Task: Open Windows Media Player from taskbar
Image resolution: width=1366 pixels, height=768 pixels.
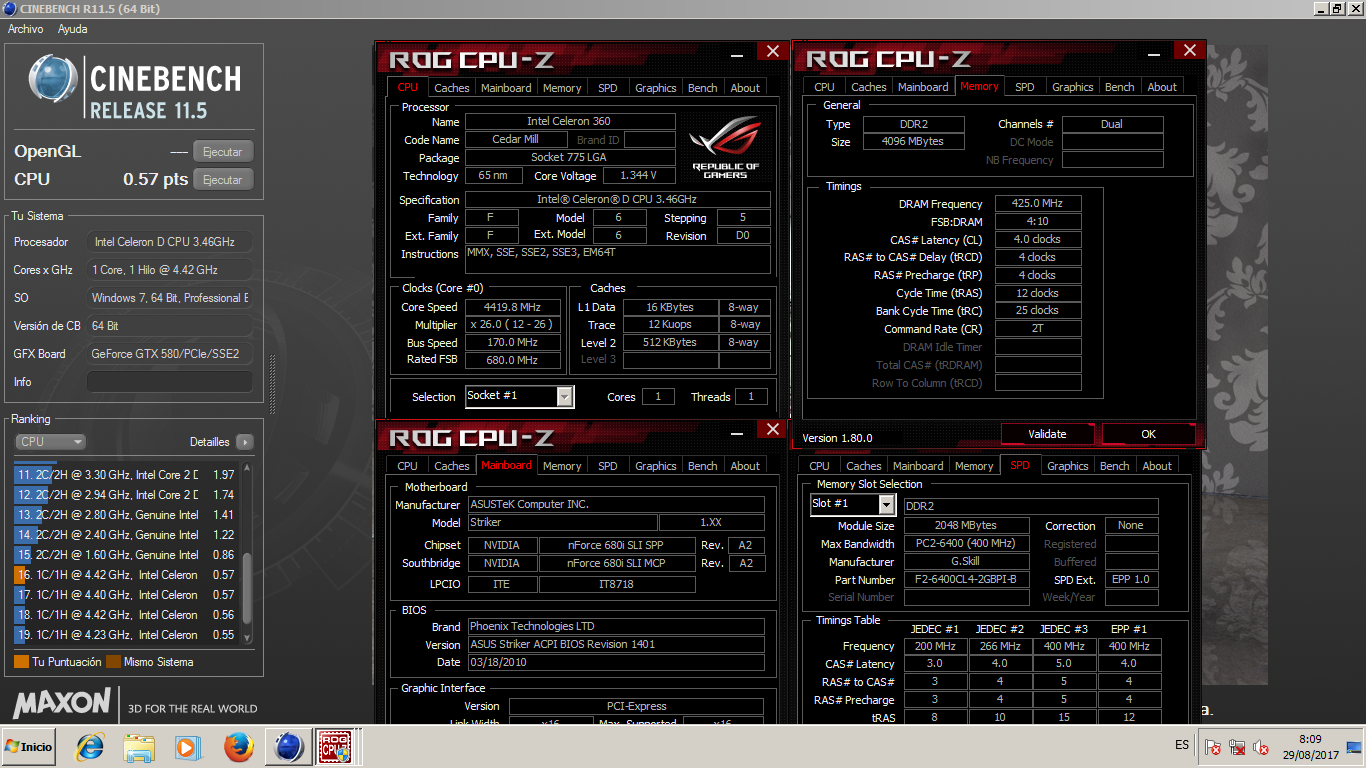Action: [x=187, y=746]
